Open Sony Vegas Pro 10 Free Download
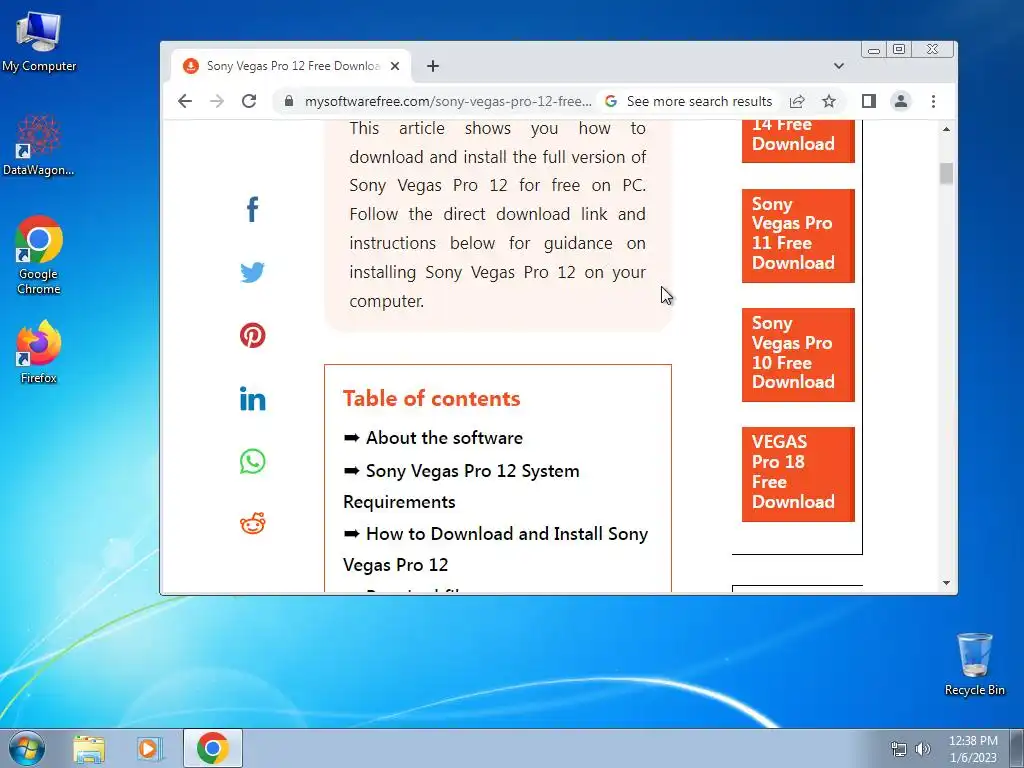The image size is (1024, 768). point(798,355)
